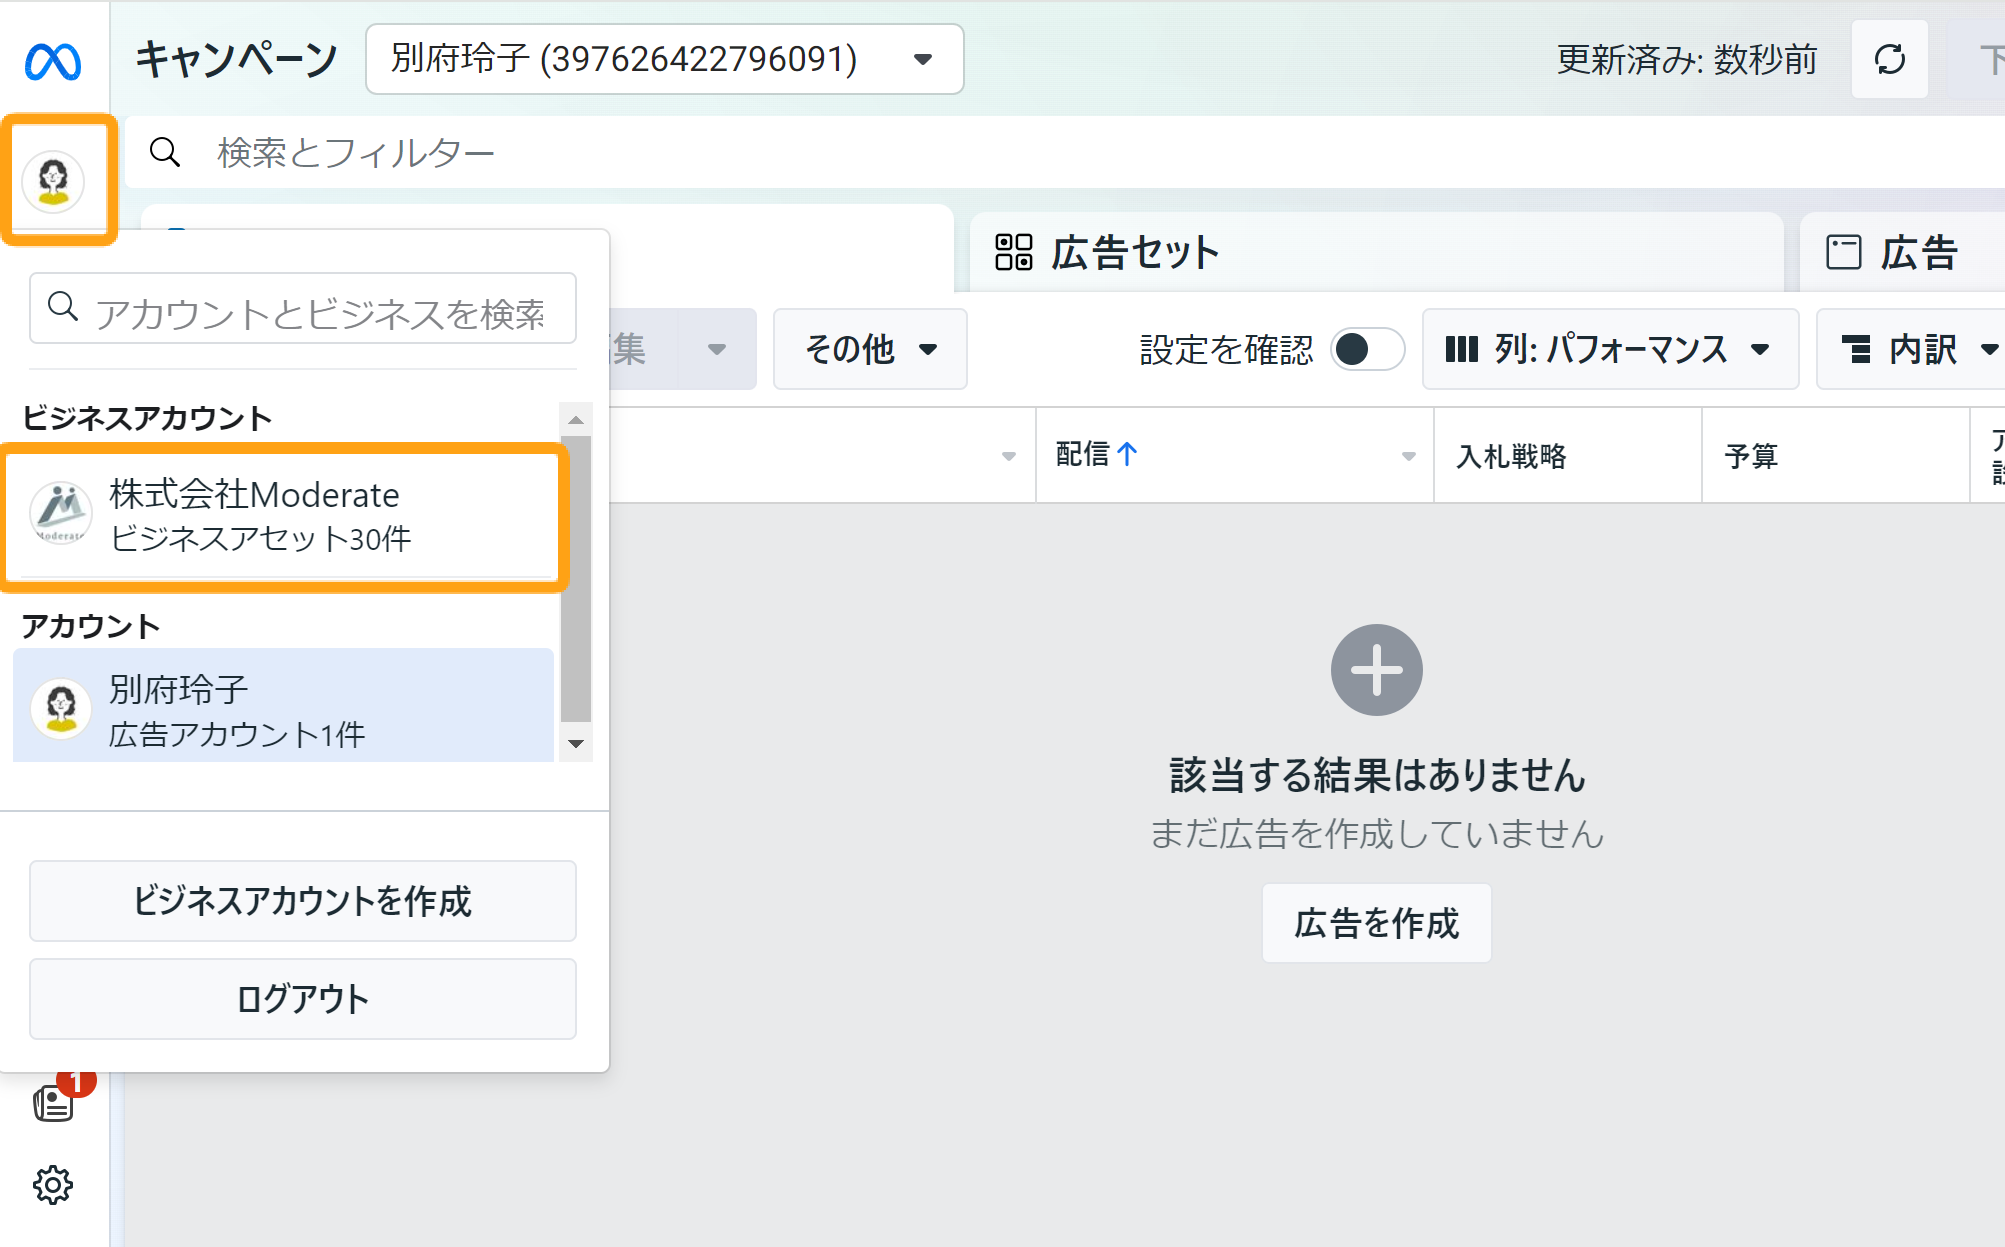The width and height of the screenshot is (2005, 1247).
Task: Click the 該当する結果はありません message
Action: pyautogui.click(x=1377, y=775)
